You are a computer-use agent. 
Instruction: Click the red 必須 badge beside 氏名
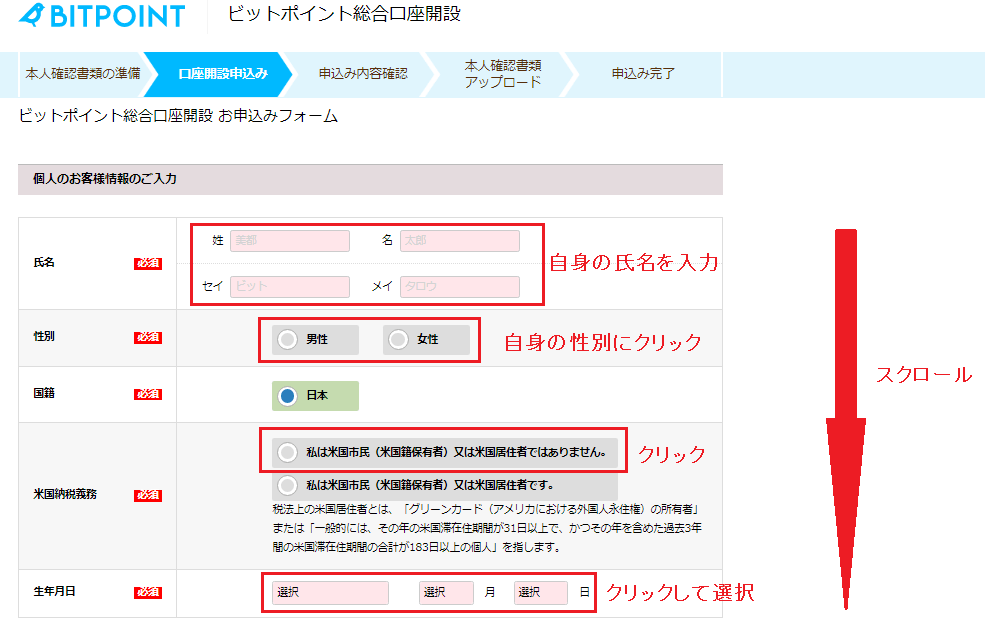[x=148, y=263]
